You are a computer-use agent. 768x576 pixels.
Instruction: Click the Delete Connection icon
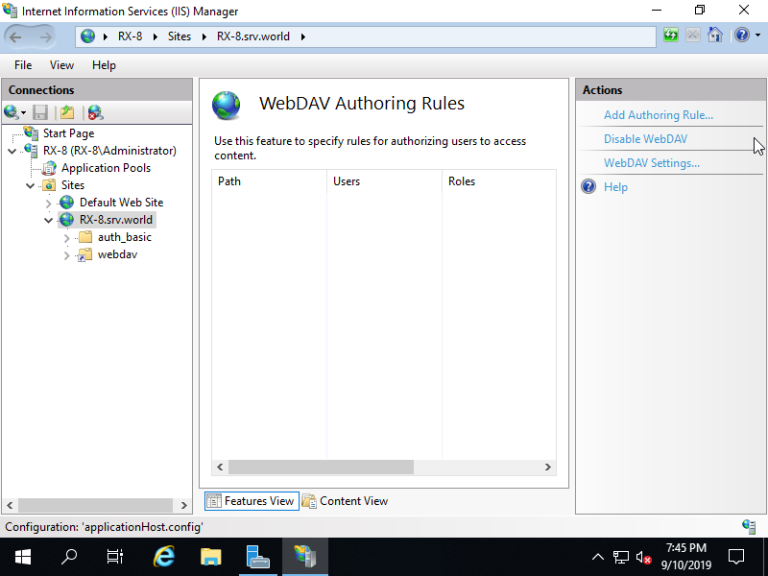pyautogui.click(x=96, y=113)
